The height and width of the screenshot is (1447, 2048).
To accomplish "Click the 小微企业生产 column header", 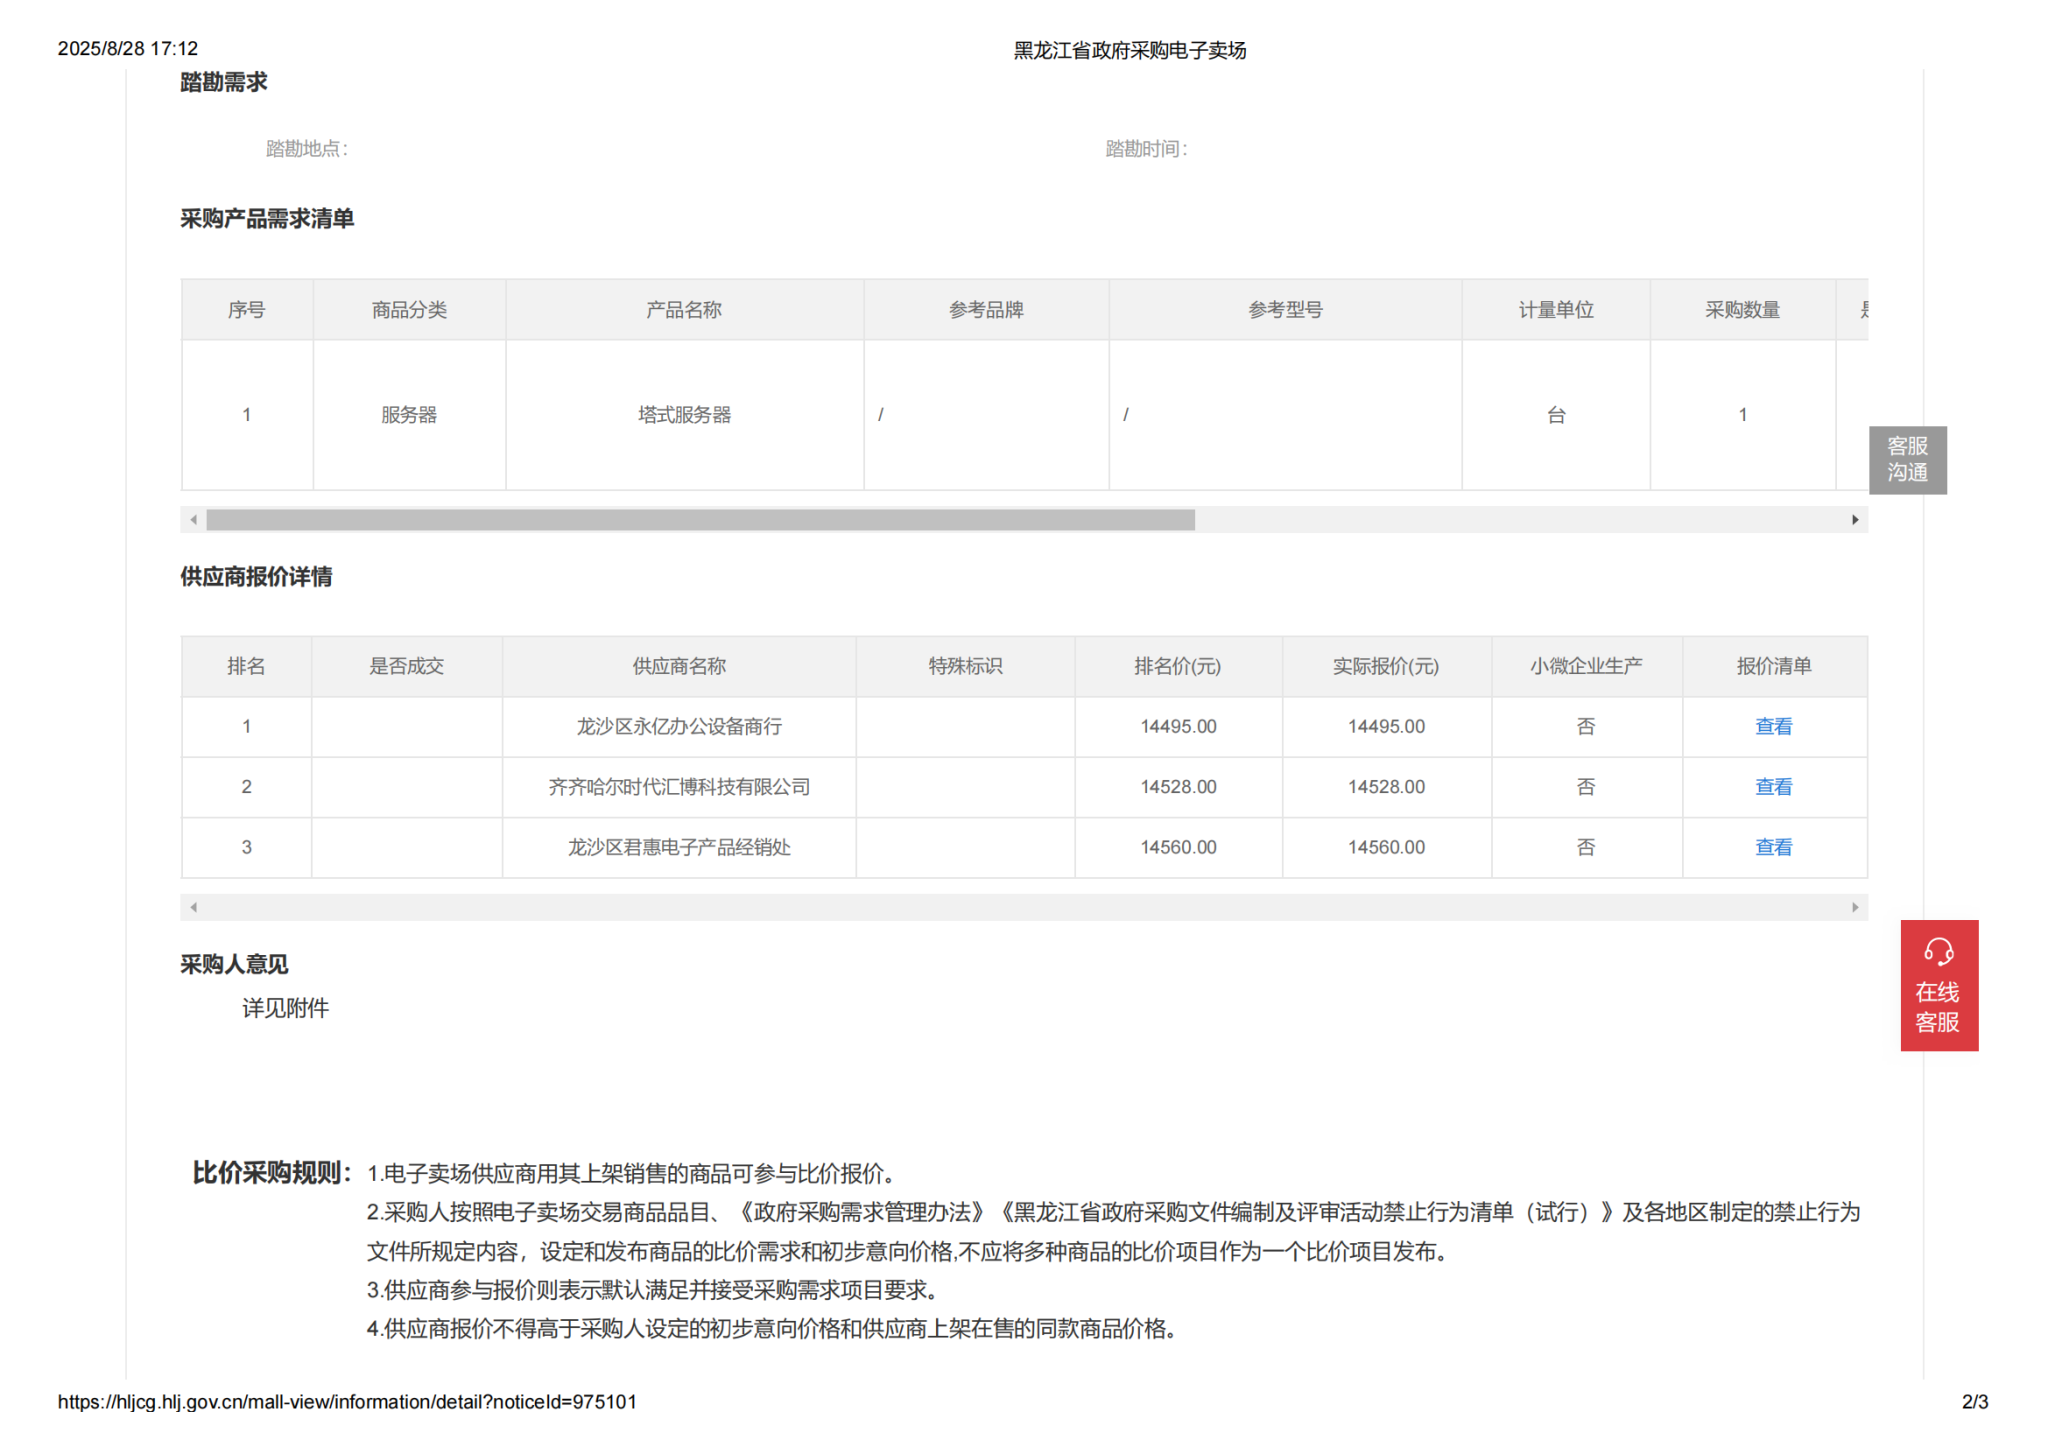I will [x=1586, y=666].
